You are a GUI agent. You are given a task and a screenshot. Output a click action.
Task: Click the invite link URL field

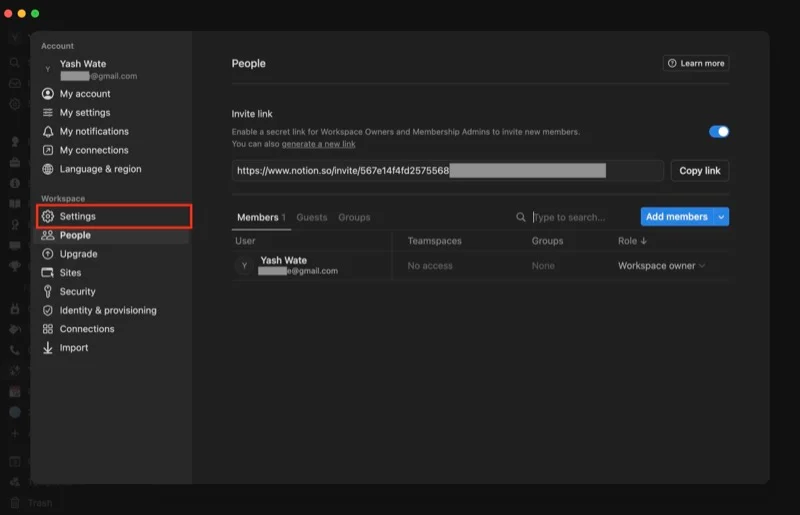[x=447, y=171]
